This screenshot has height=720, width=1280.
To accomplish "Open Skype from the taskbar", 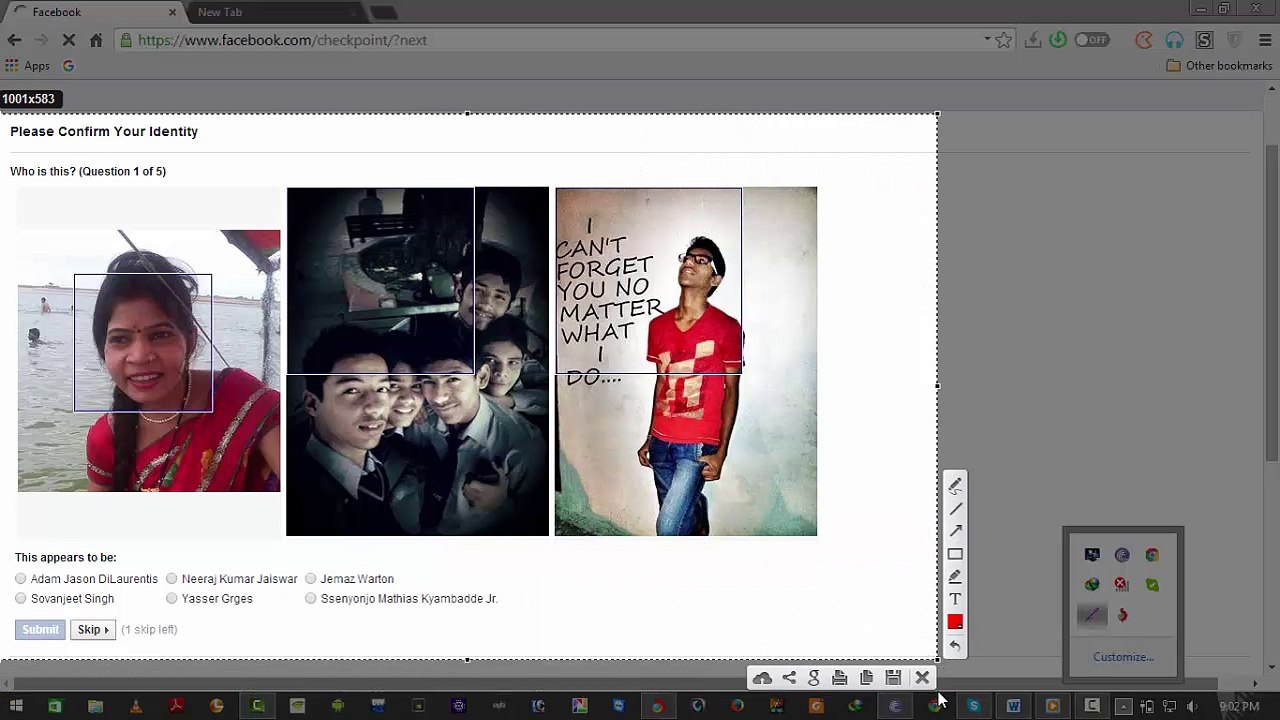I will tap(974, 706).
